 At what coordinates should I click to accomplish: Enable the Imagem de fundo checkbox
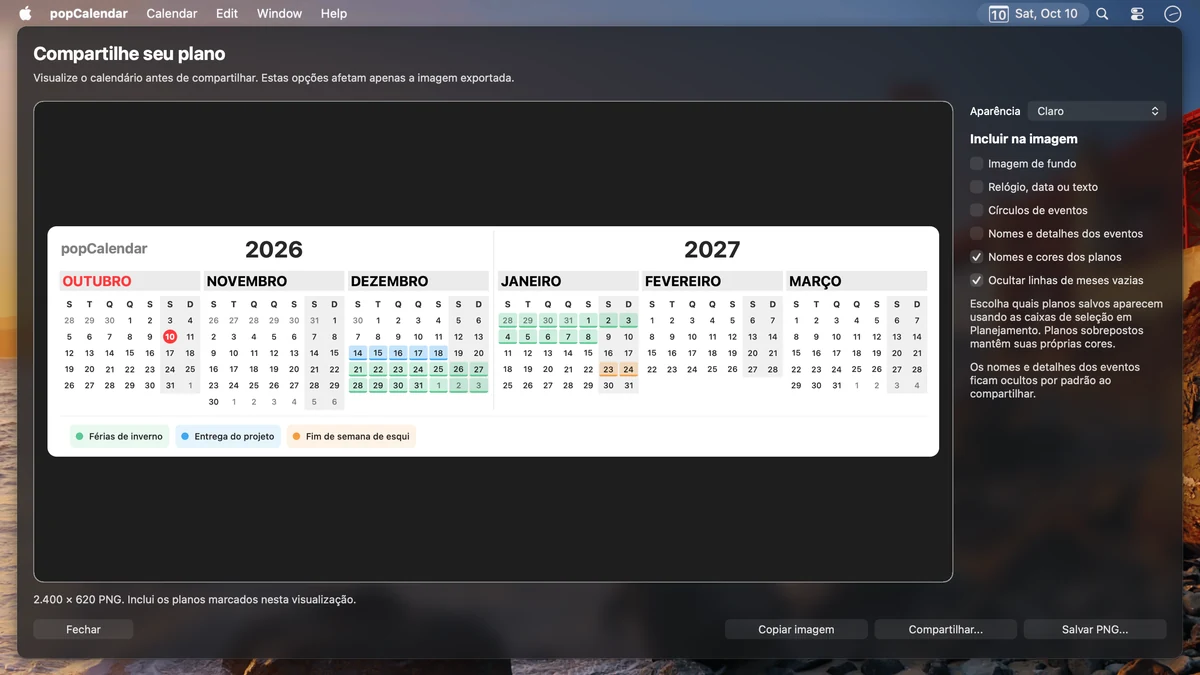pos(977,164)
